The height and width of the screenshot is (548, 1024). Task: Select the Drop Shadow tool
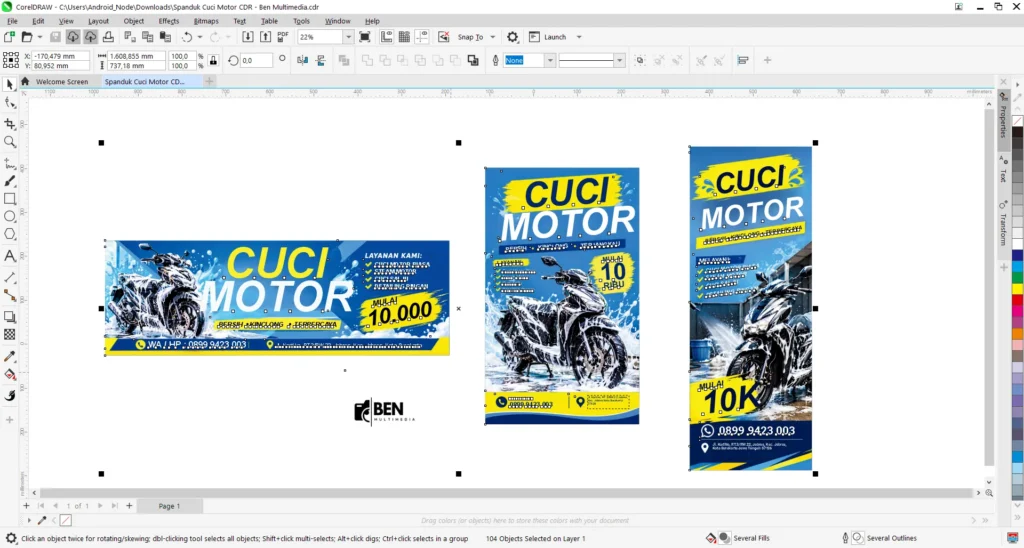tap(10, 317)
